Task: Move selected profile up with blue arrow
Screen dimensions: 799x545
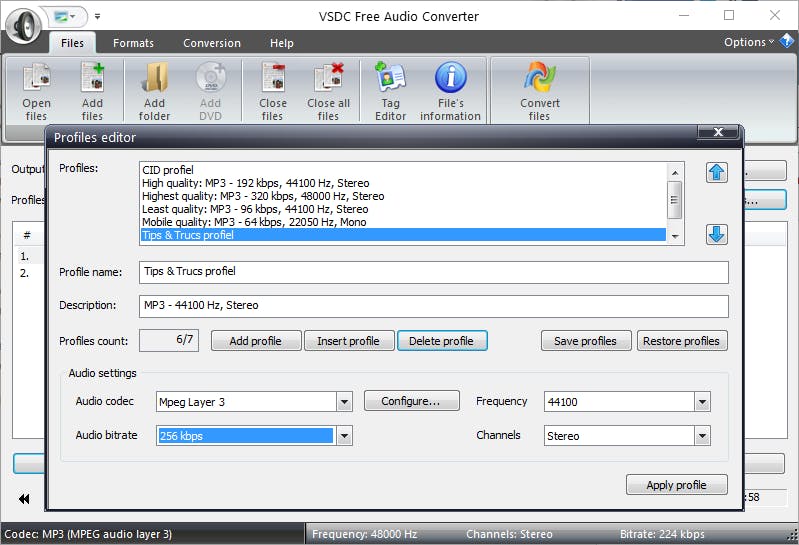Action: (716, 172)
